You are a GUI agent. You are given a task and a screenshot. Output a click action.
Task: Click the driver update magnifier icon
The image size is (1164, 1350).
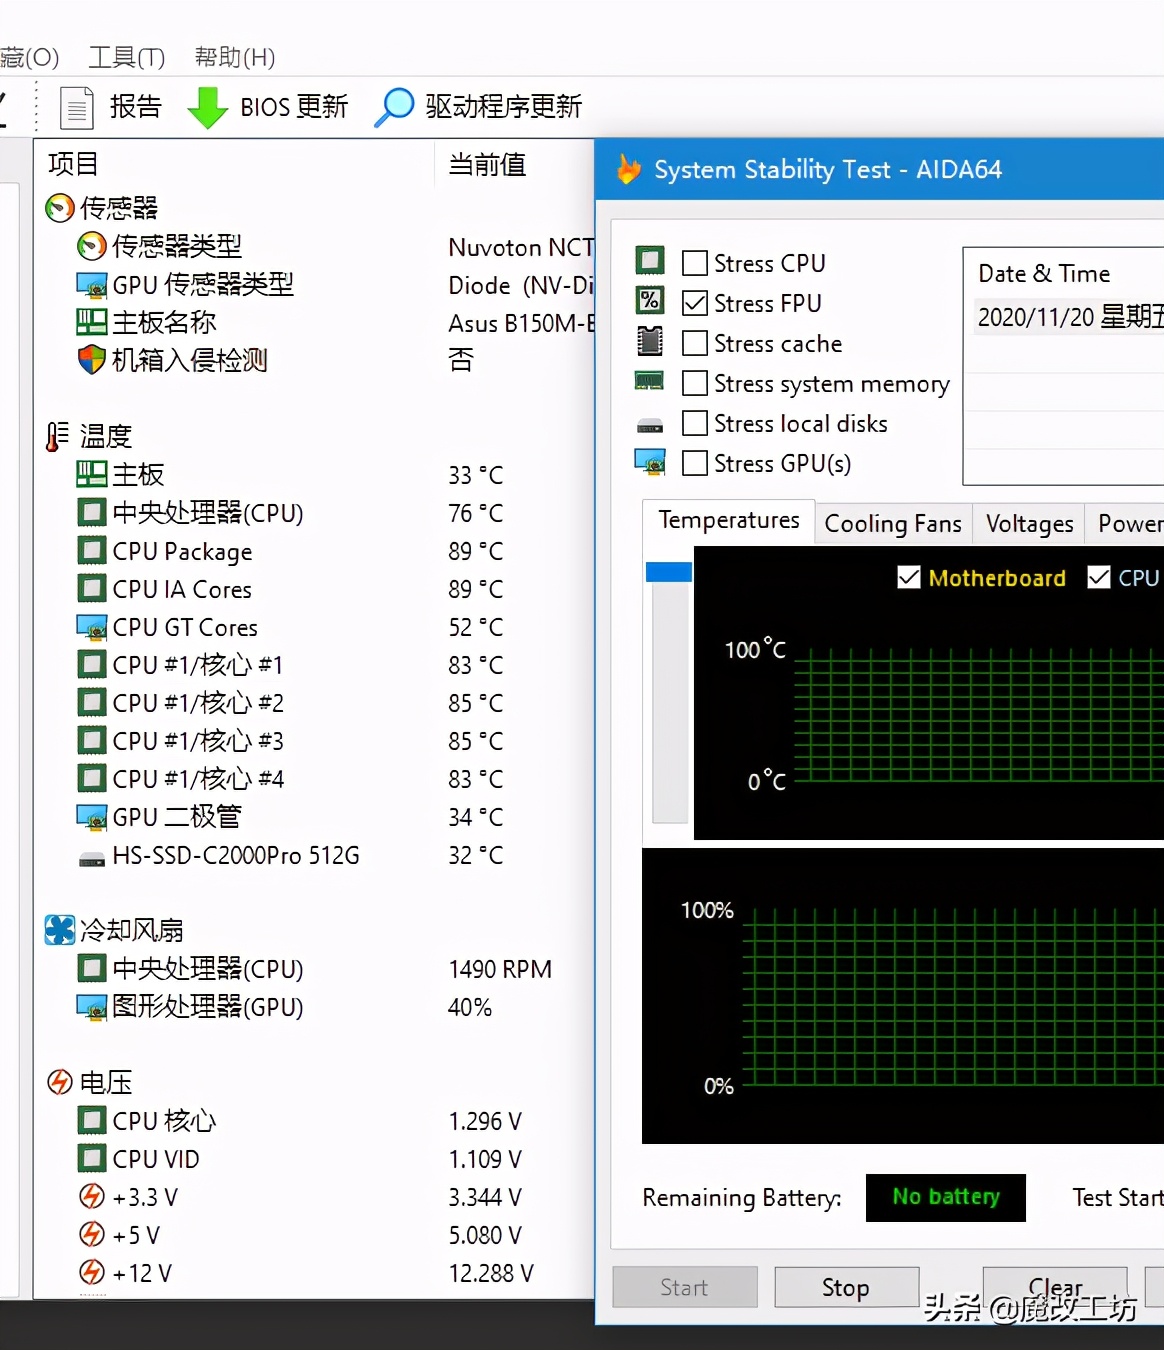tap(394, 107)
